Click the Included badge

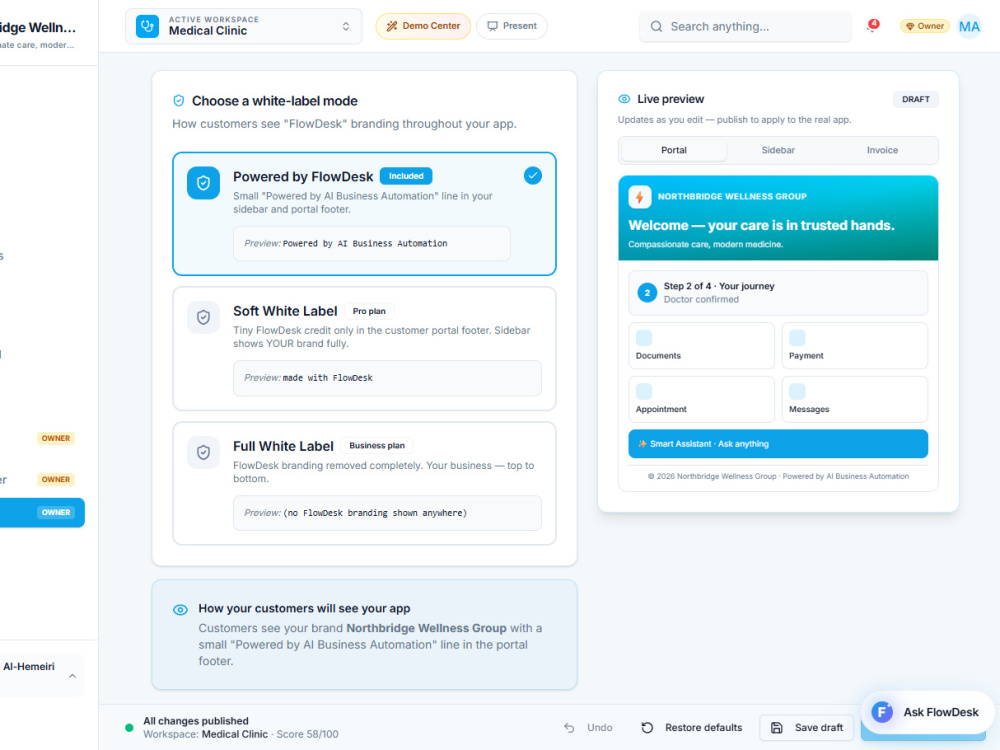pos(406,176)
